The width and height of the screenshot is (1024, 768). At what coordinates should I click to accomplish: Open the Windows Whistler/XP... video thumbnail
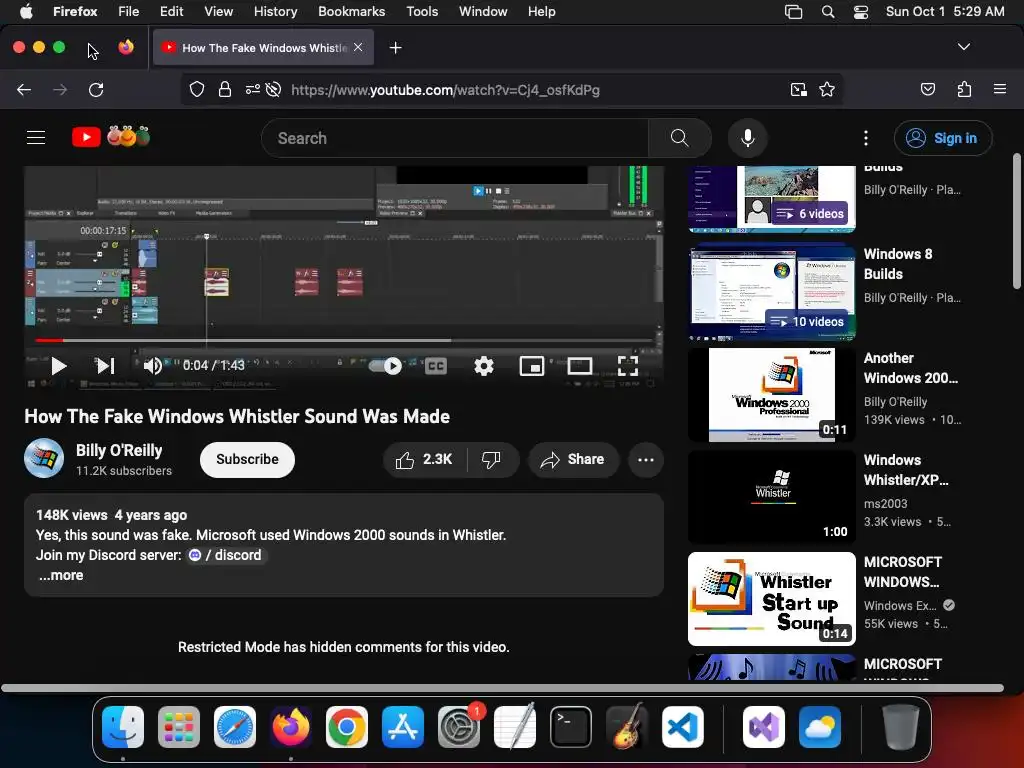tap(772, 496)
